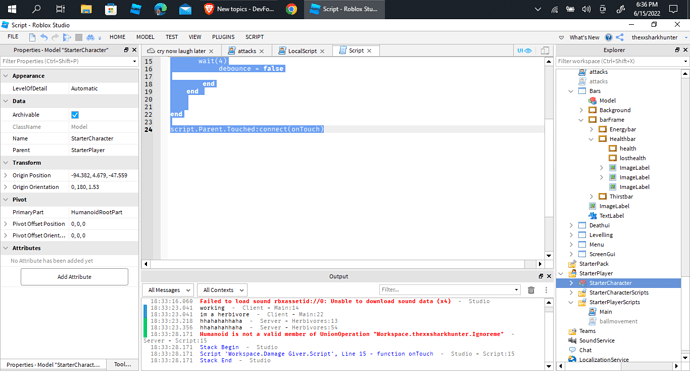Viewport: 690px width, 387px height.
Task: Click the blue Help question mark icon
Action: click(x=609, y=37)
